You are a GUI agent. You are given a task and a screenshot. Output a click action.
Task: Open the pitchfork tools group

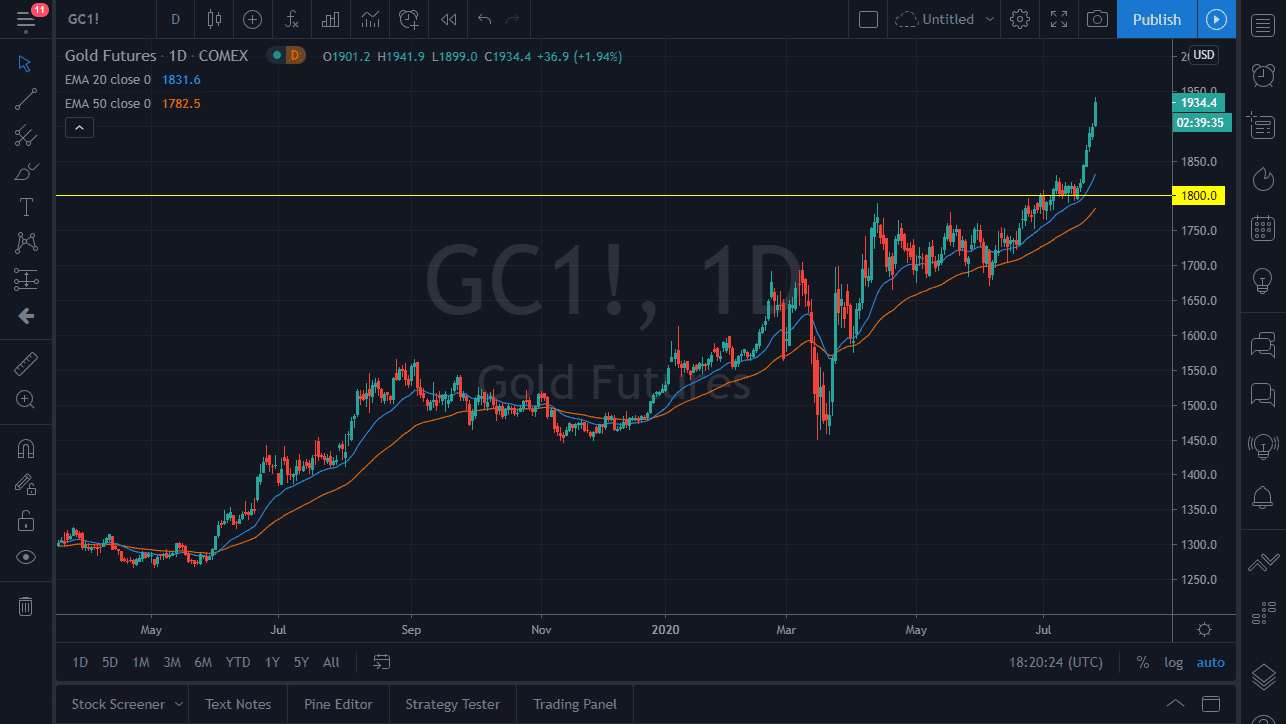[x=26, y=136]
